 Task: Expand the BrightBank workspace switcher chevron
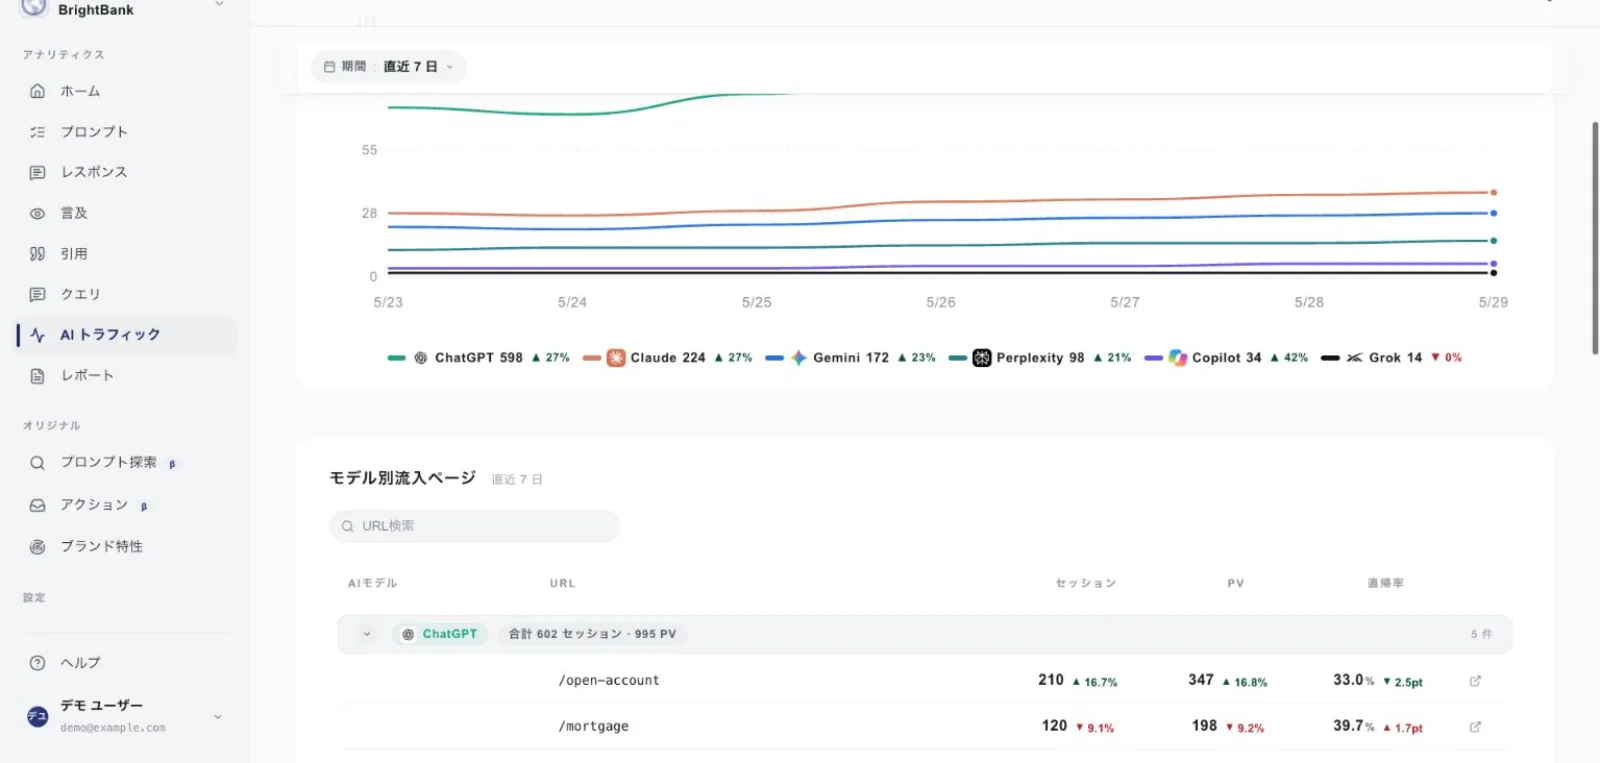pyautogui.click(x=219, y=5)
